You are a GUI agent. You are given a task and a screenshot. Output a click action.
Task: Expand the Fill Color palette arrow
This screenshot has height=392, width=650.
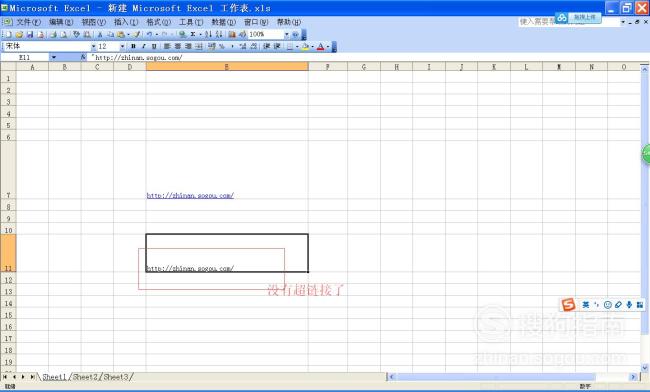[312, 46]
